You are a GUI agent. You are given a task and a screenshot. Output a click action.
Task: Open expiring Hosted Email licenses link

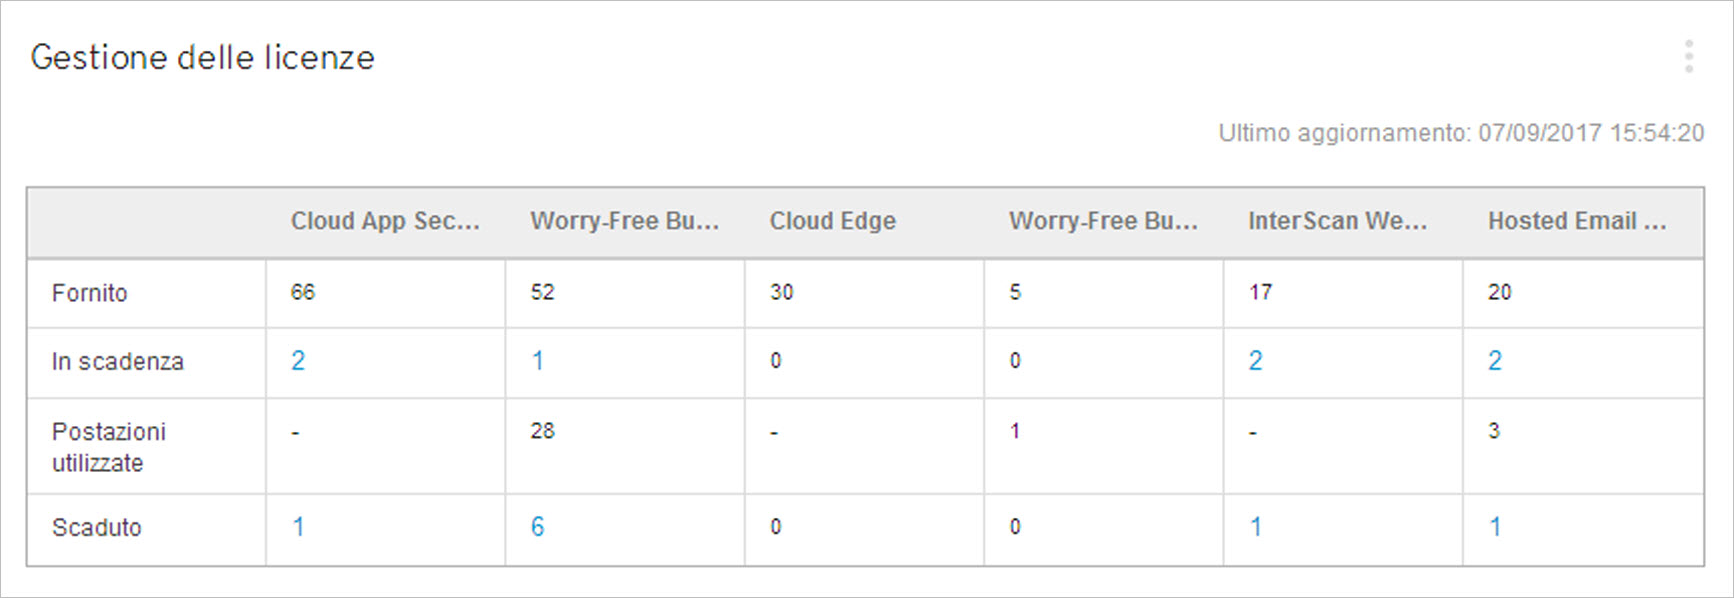[1495, 361]
